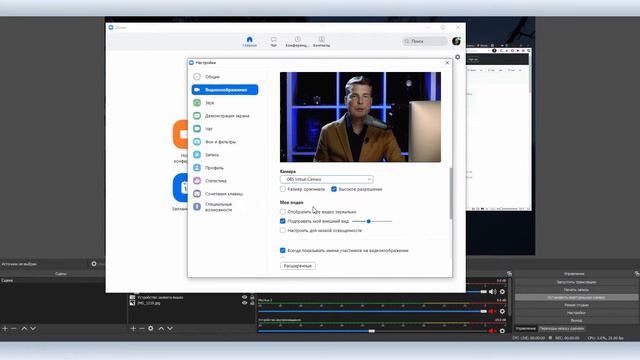Click the Поиск search field in Zoom
The image size is (640, 360).
[424, 41]
